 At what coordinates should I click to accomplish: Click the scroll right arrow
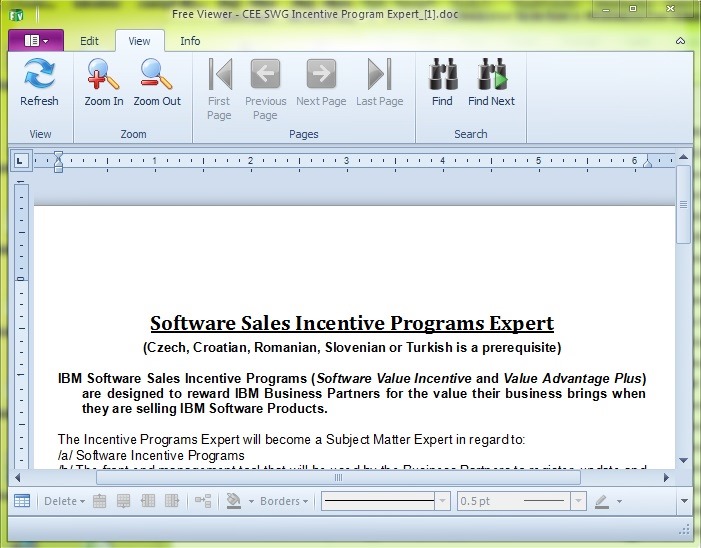coord(667,478)
